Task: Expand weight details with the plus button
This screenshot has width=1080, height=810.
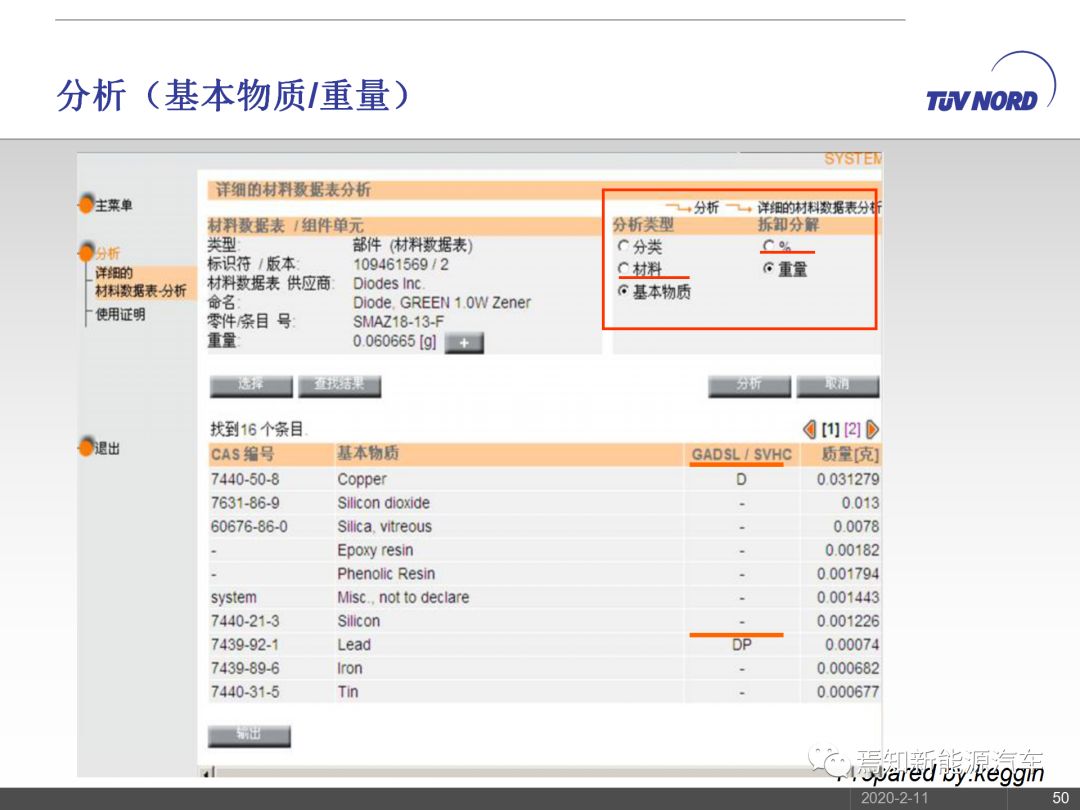Action: [463, 343]
